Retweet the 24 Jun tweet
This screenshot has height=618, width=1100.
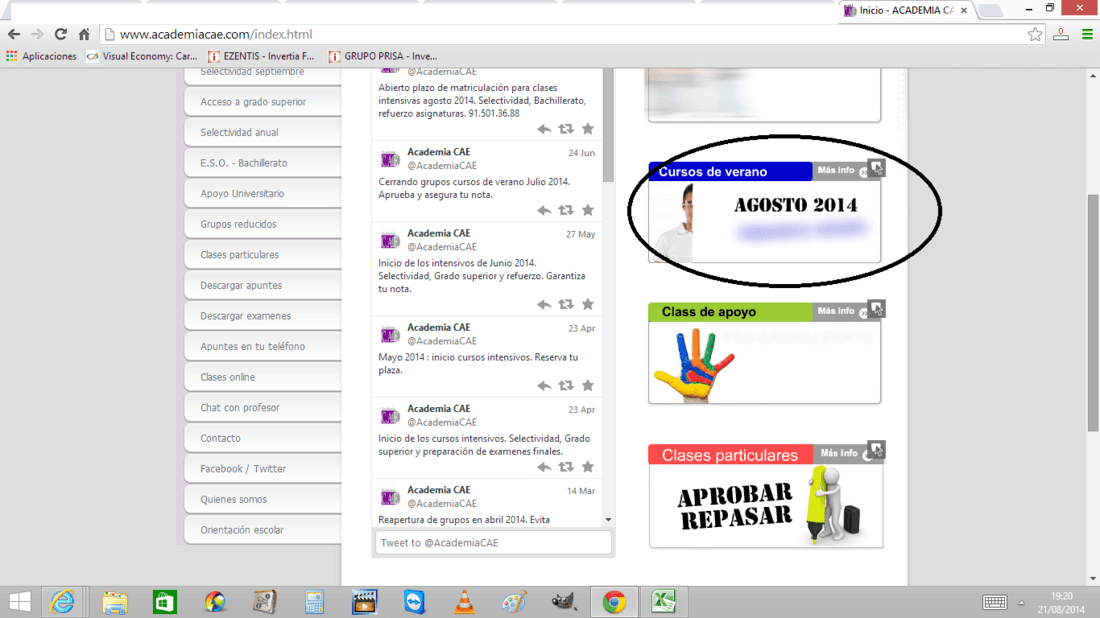click(565, 210)
